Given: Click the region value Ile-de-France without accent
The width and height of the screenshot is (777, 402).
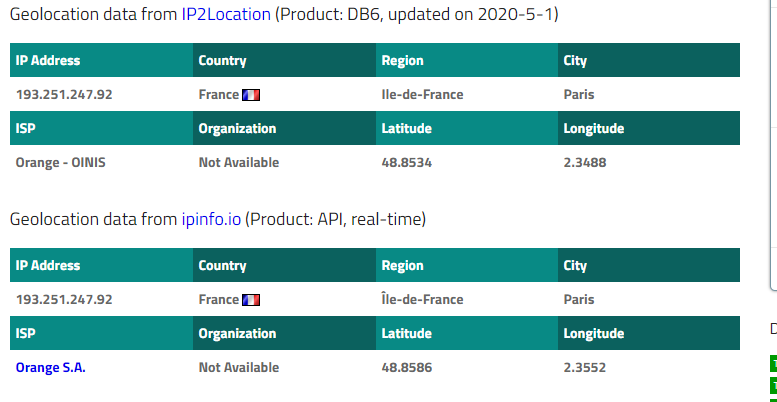Looking at the screenshot, I should click(422, 94).
